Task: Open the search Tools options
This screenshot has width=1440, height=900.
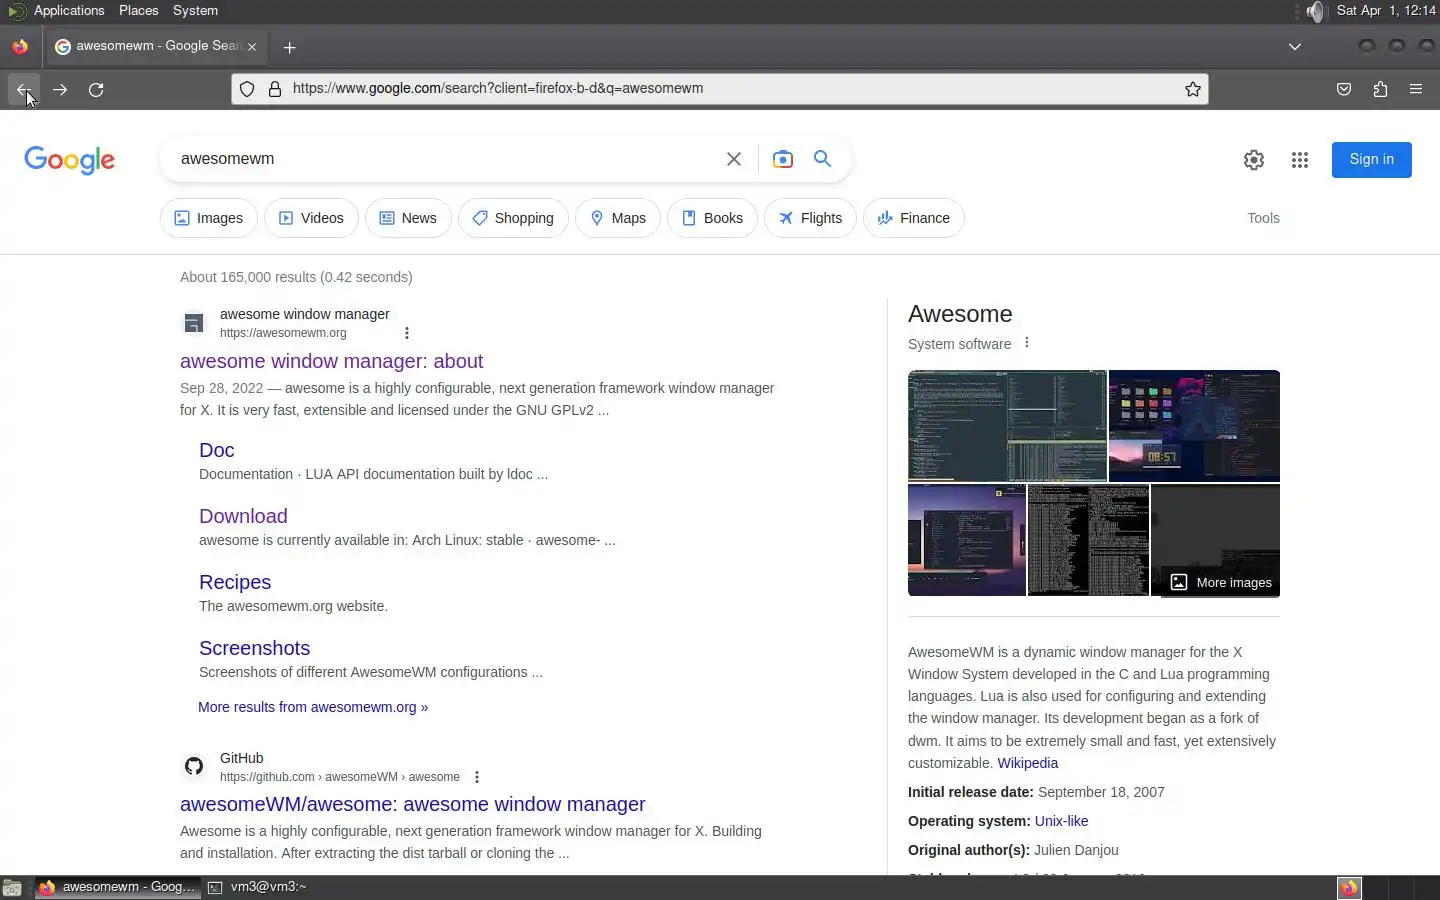Action: pyautogui.click(x=1263, y=218)
